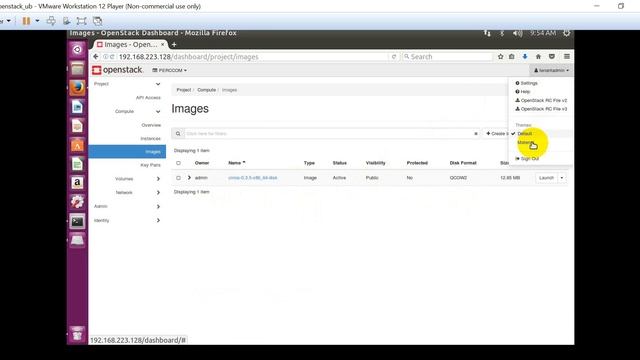The width and height of the screenshot is (640, 360).
Task: Open Firefox downloads arrow icon
Action: point(525,57)
